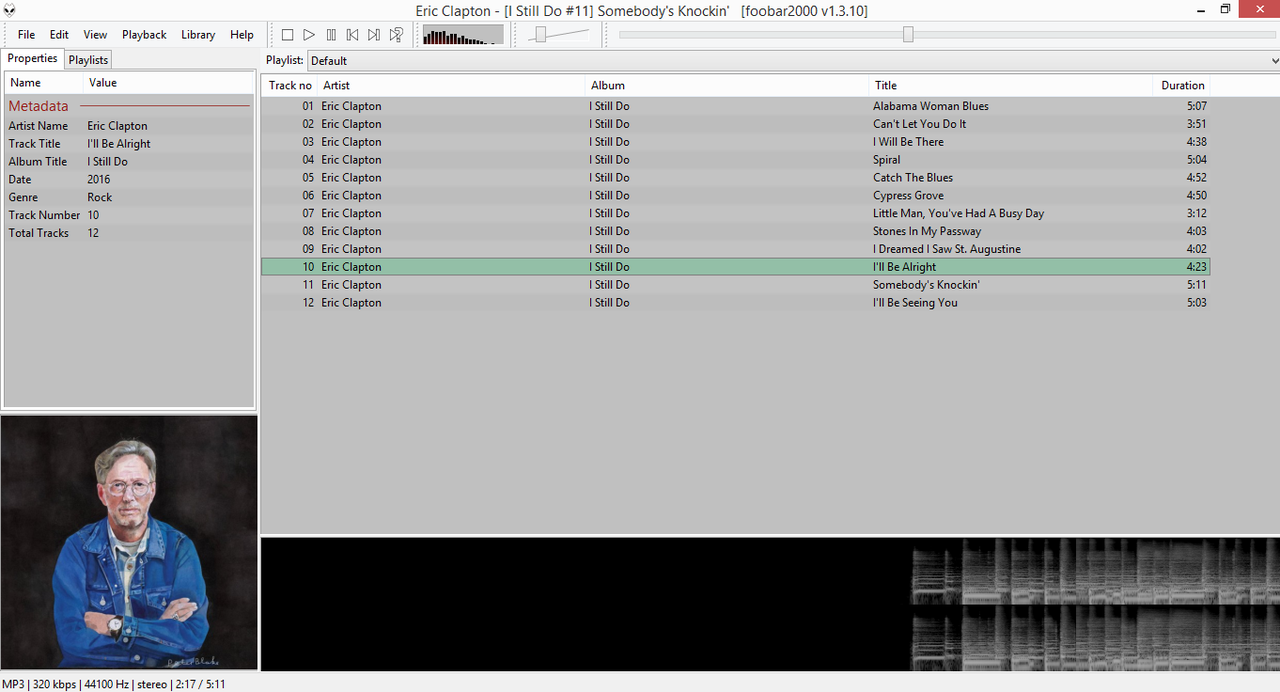Pause playback with the Pause button
The width and height of the screenshot is (1280, 692).
331,35
